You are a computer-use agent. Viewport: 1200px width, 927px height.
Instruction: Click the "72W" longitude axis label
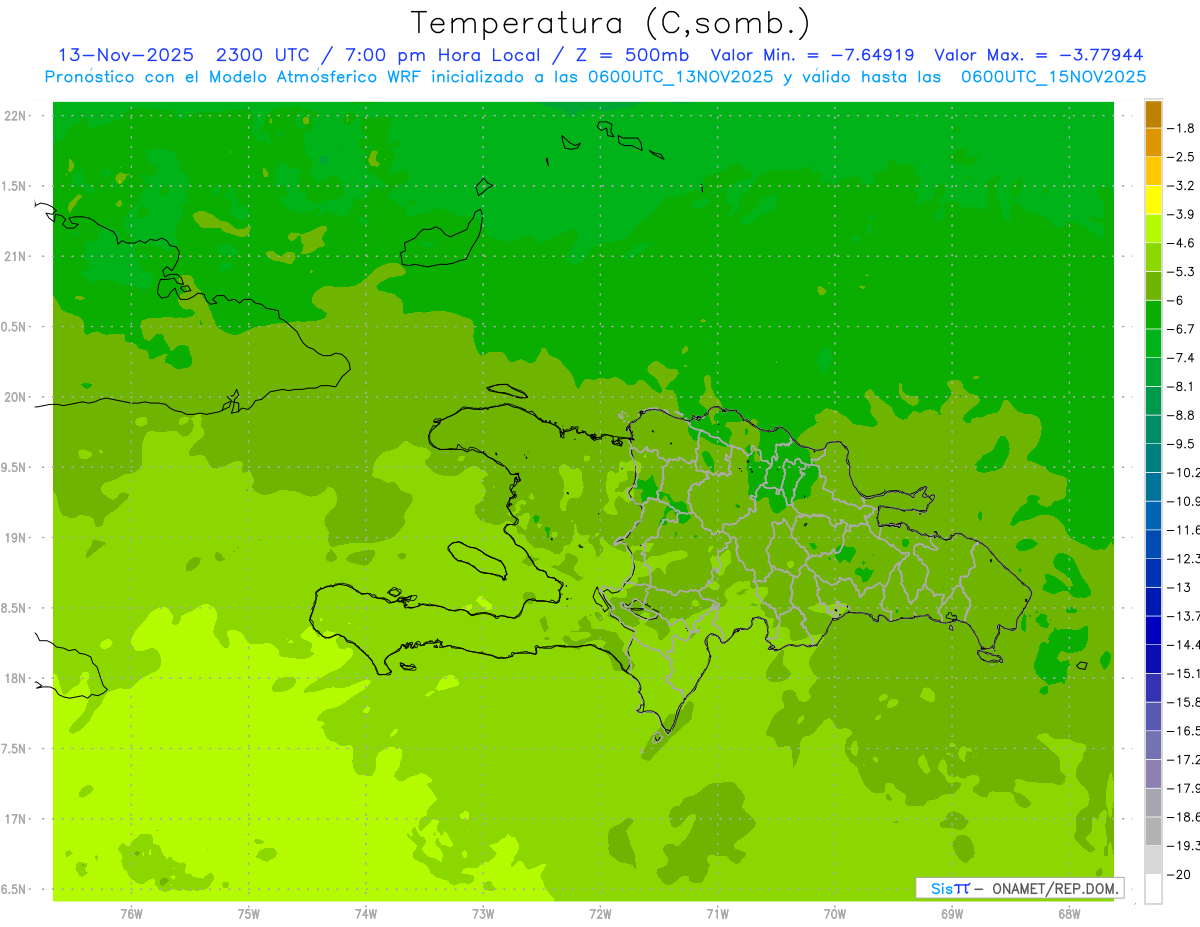coord(601,914)
